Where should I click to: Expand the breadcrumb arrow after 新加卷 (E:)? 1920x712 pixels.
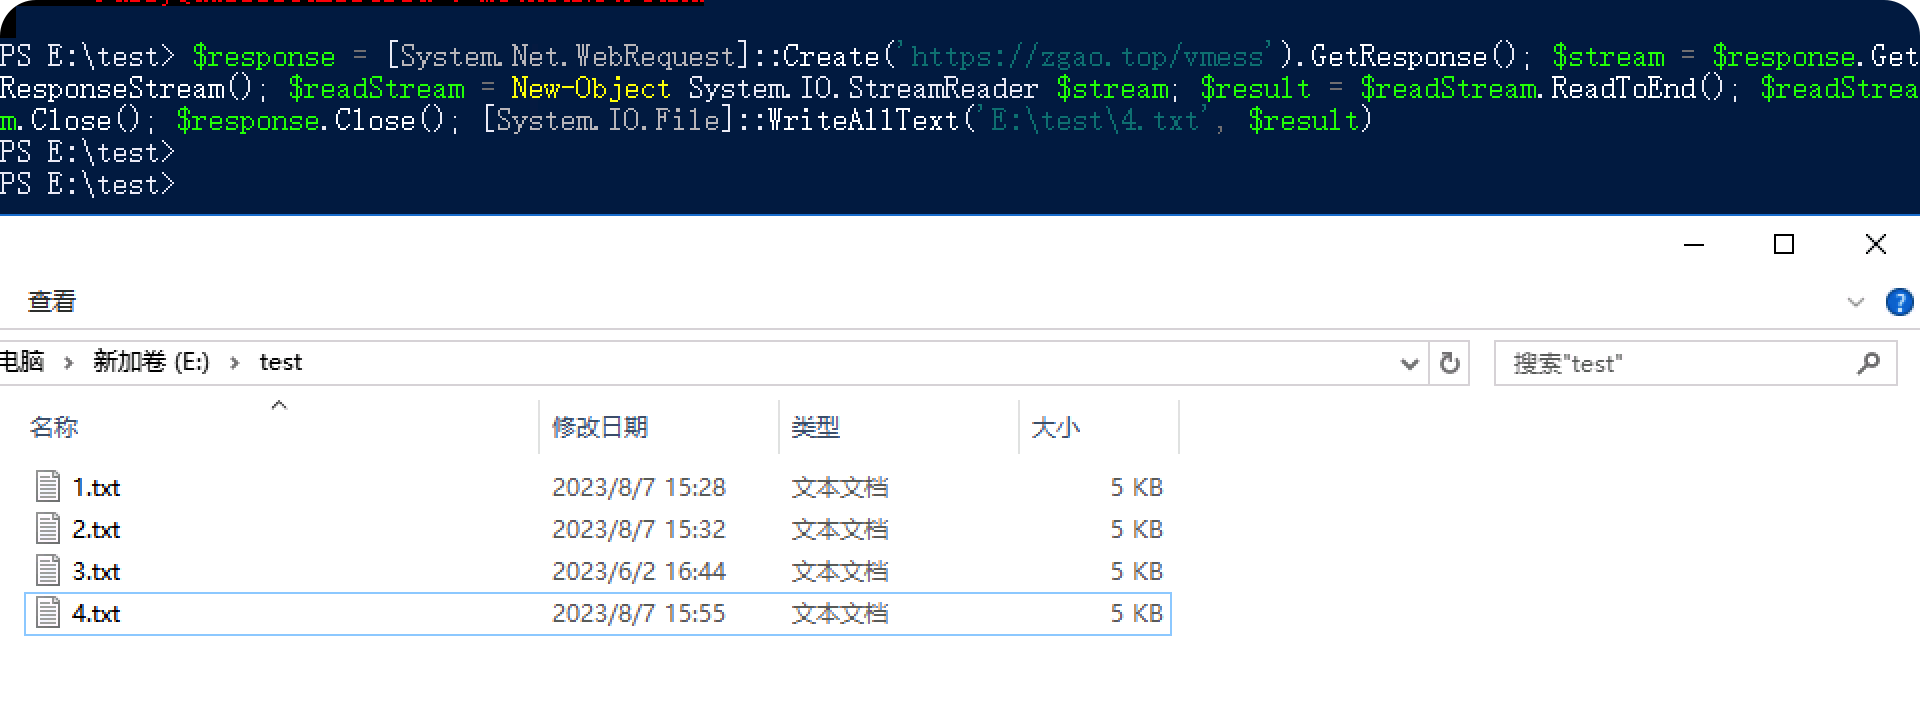(x=234, y=363)
